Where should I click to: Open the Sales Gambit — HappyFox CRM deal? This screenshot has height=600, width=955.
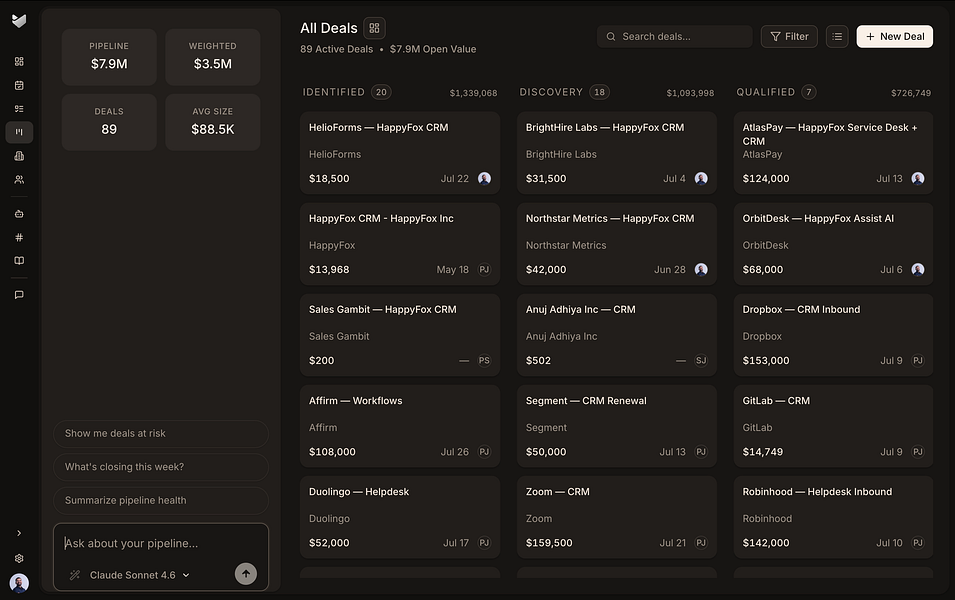(400, 335)
